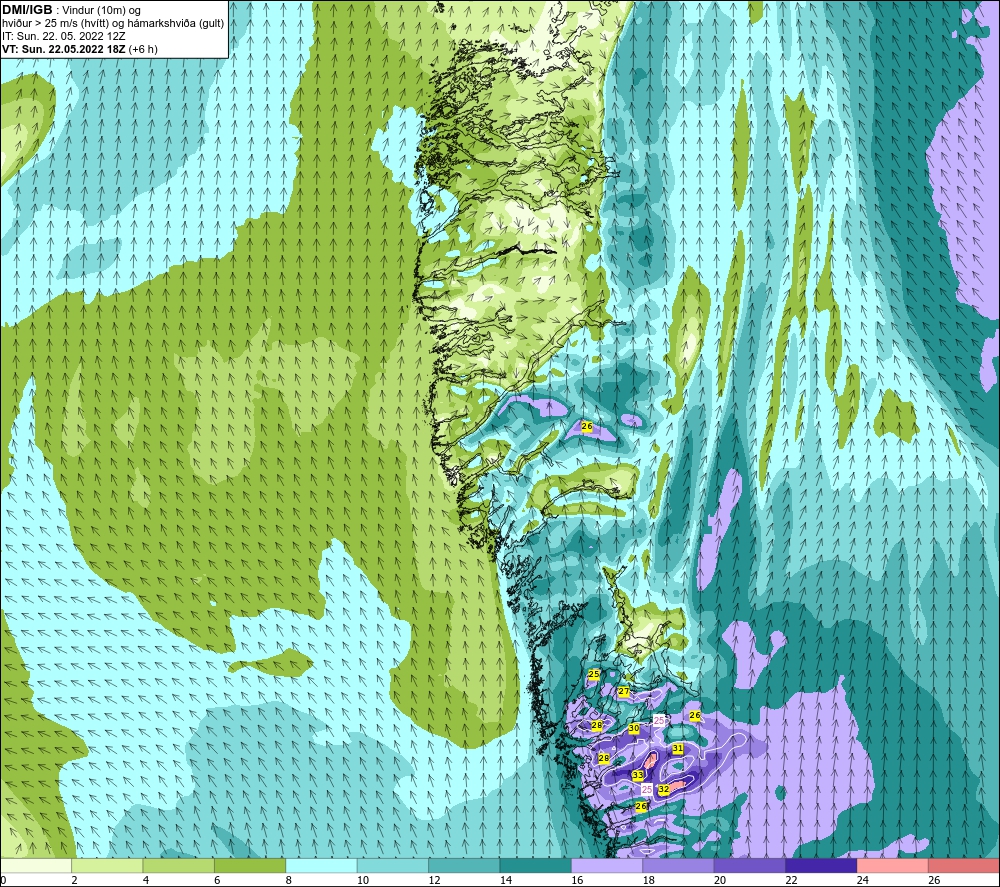Click the salmon legend swatch above 26 m/s

964,865
